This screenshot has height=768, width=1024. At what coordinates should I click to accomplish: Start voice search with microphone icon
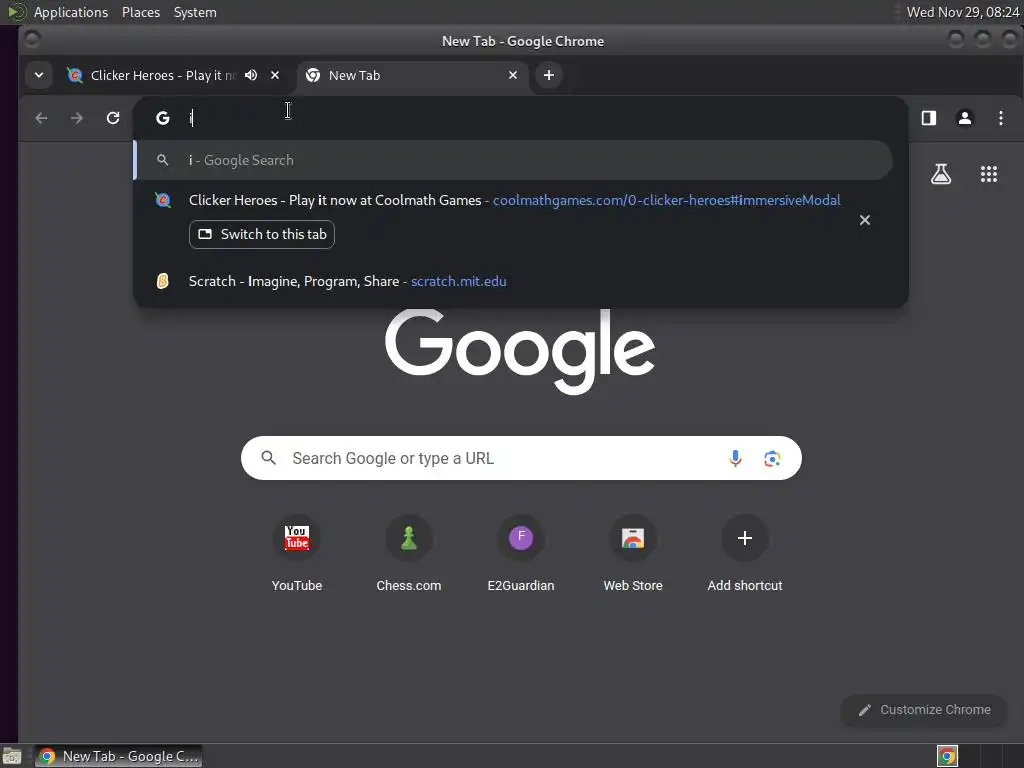[735, 458]
